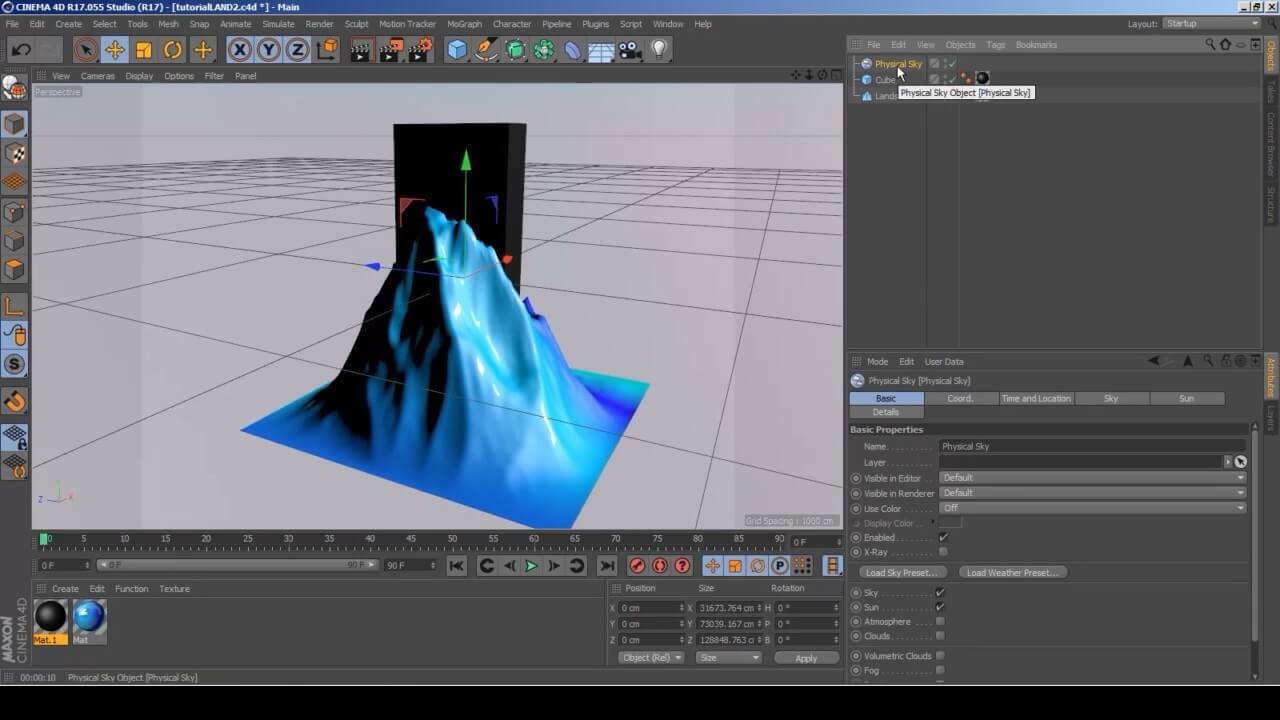Expand the Object (Rel) coordinate dropdown

pos(651,658)
